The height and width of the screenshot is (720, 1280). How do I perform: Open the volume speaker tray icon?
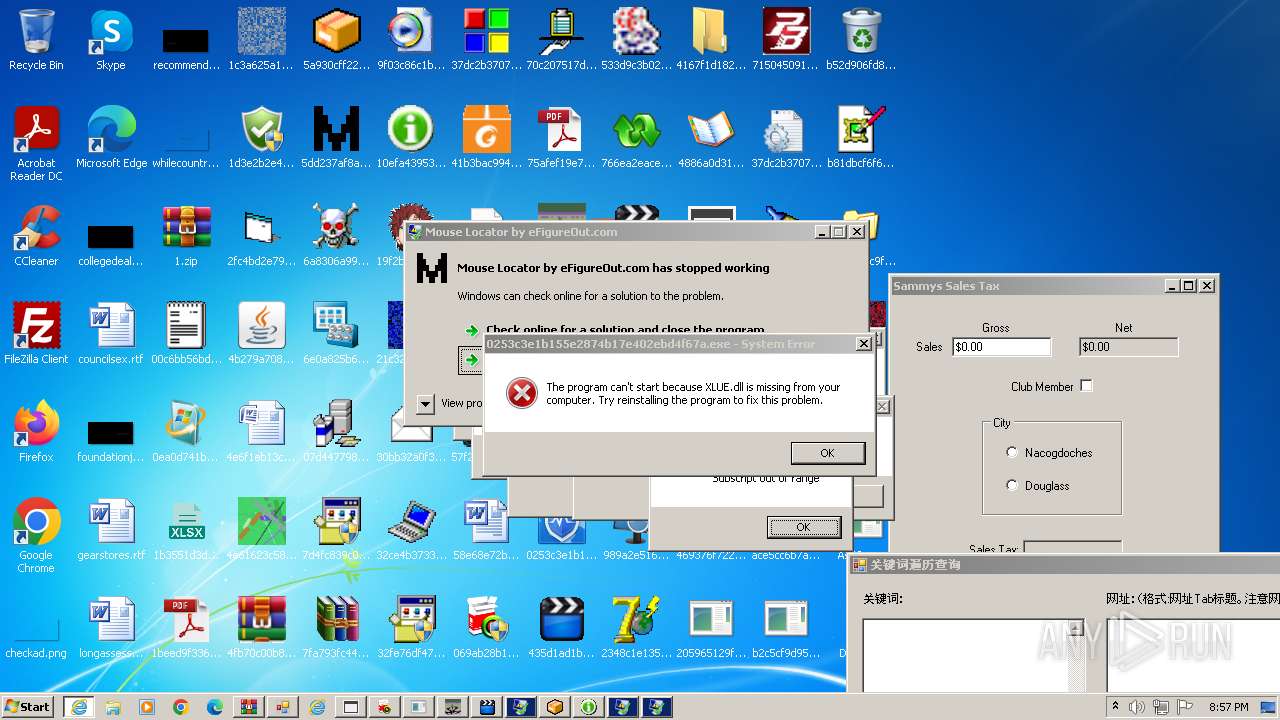coord(1136,707)
